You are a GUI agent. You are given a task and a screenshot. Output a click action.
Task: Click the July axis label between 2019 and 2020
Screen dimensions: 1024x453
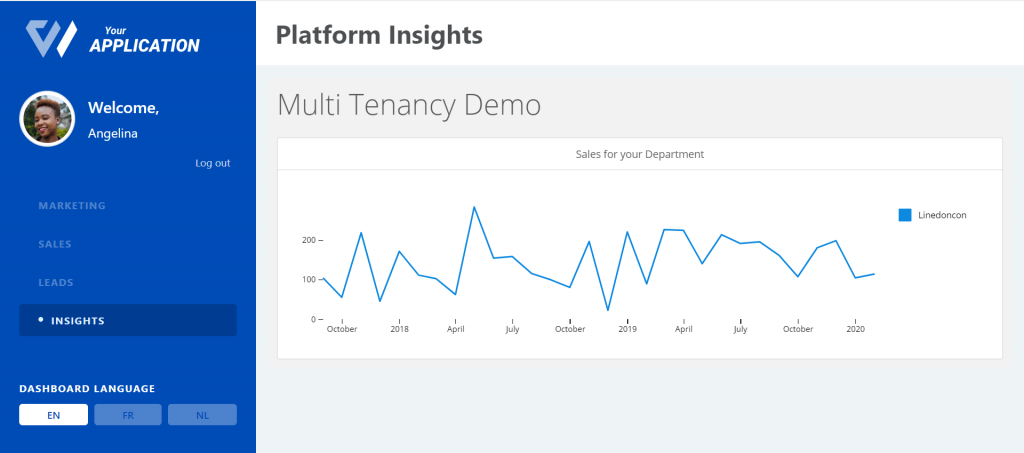pos(740,329)
